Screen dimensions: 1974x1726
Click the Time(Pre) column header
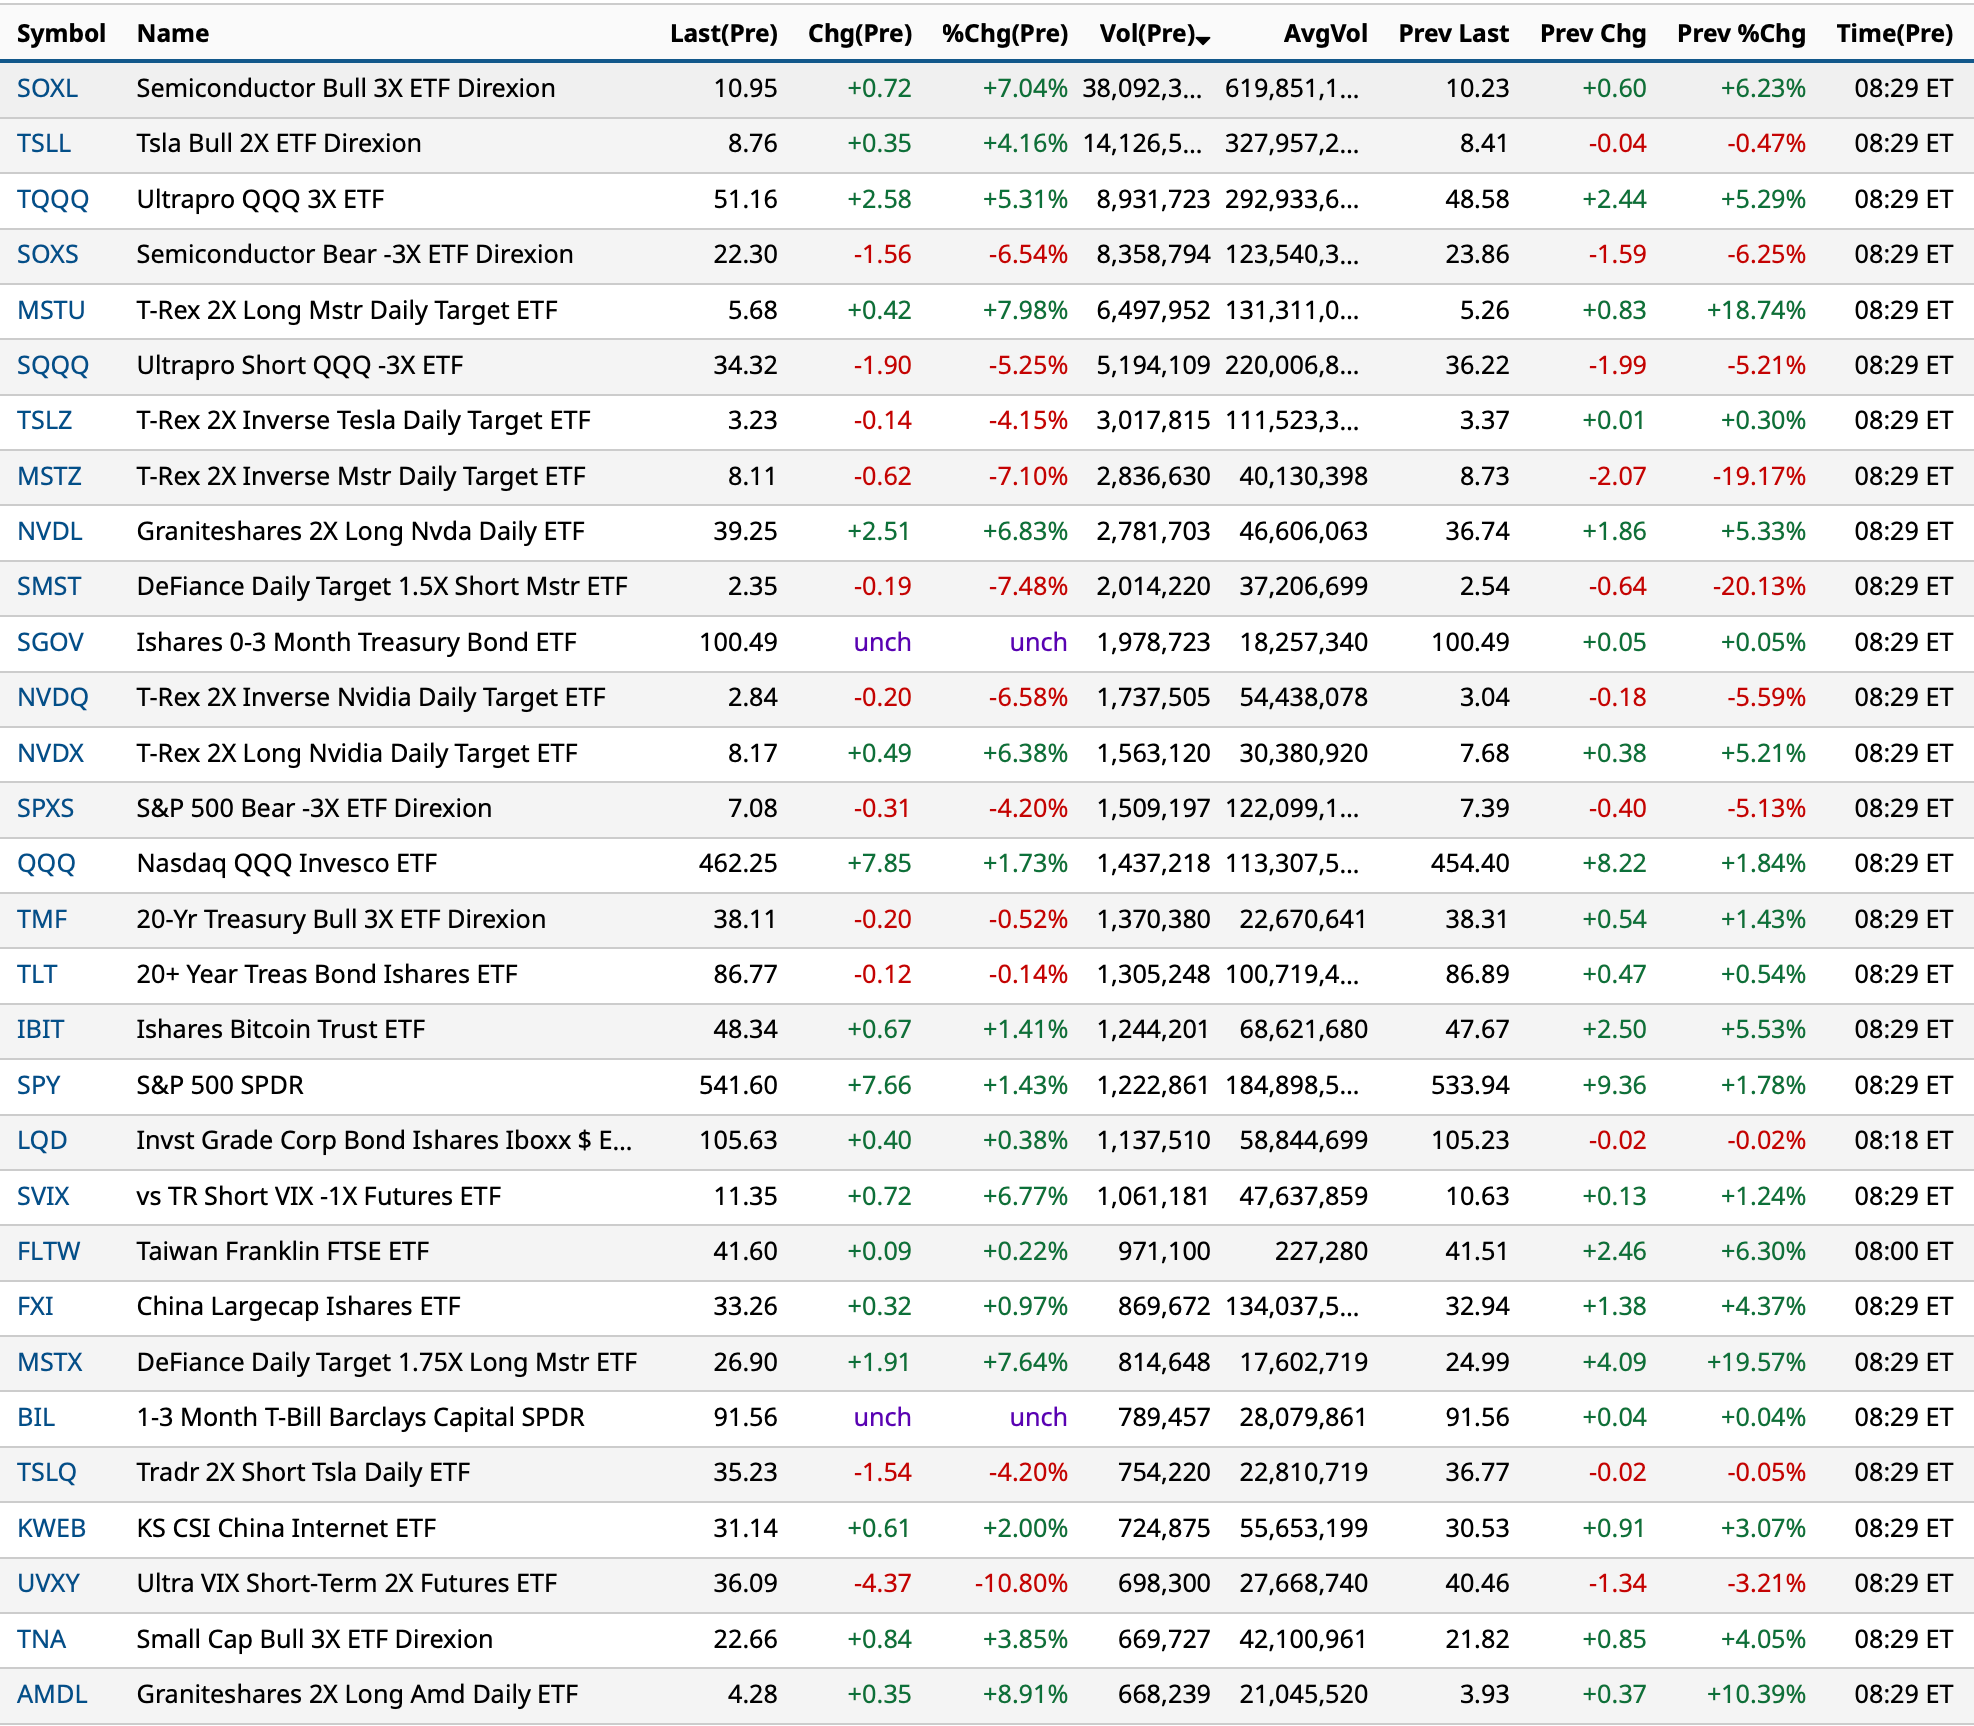(x=1894, y=34)
